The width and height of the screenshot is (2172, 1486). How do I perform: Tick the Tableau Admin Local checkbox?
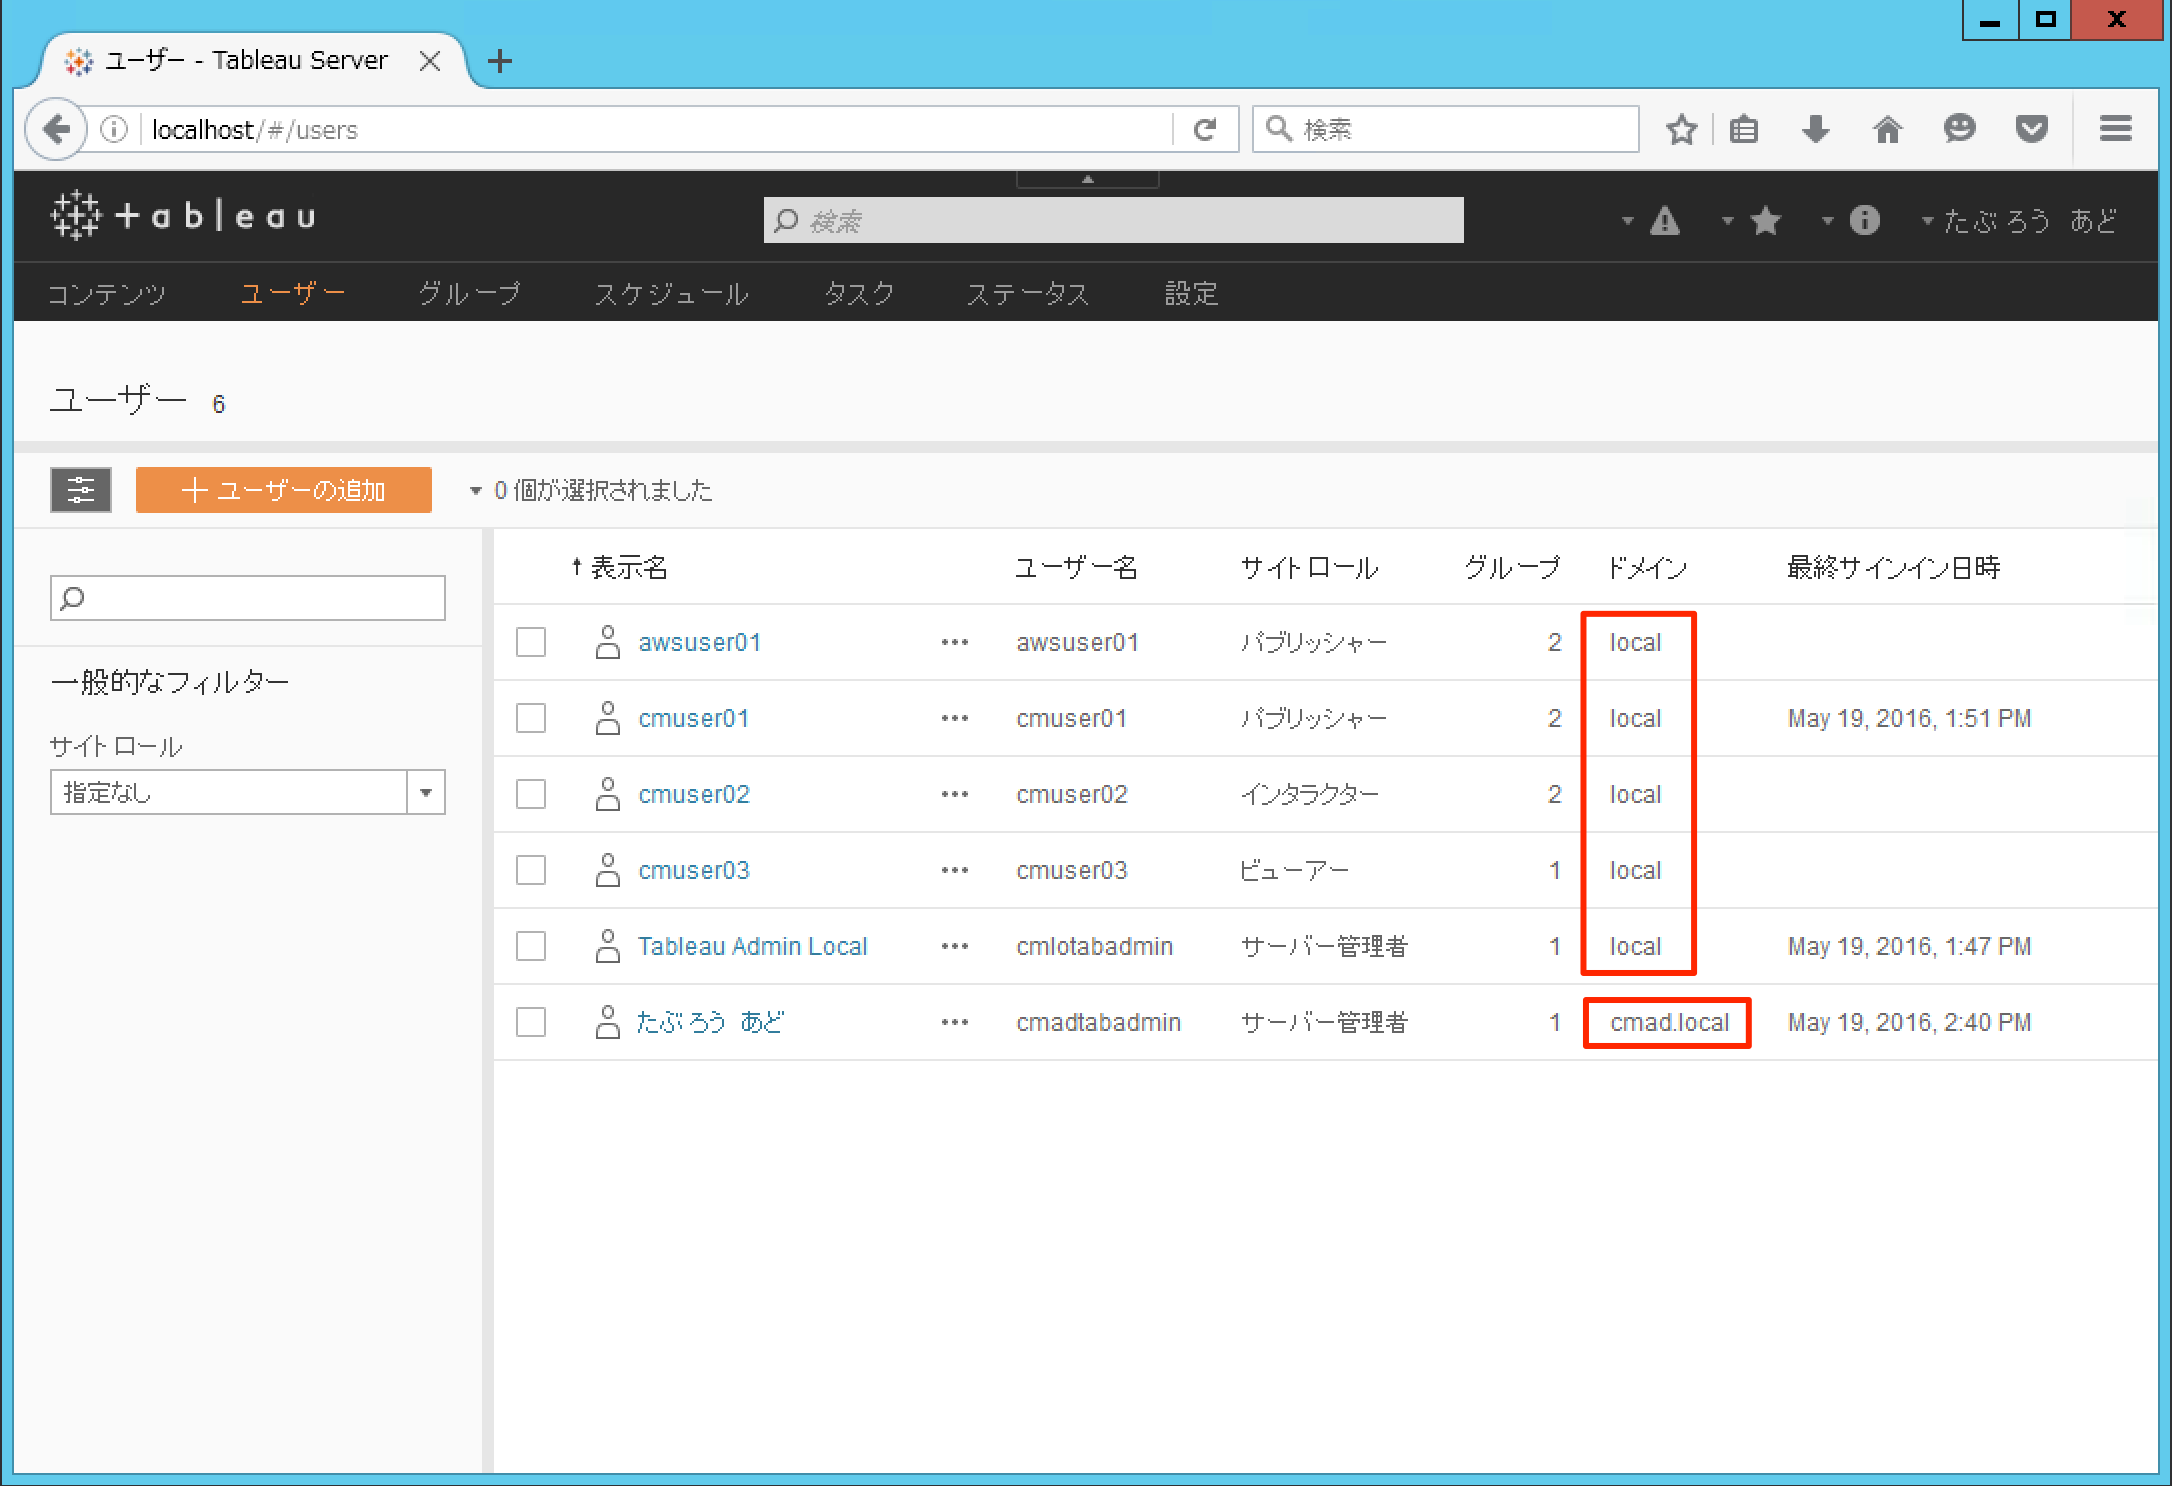tap(531, 946)
